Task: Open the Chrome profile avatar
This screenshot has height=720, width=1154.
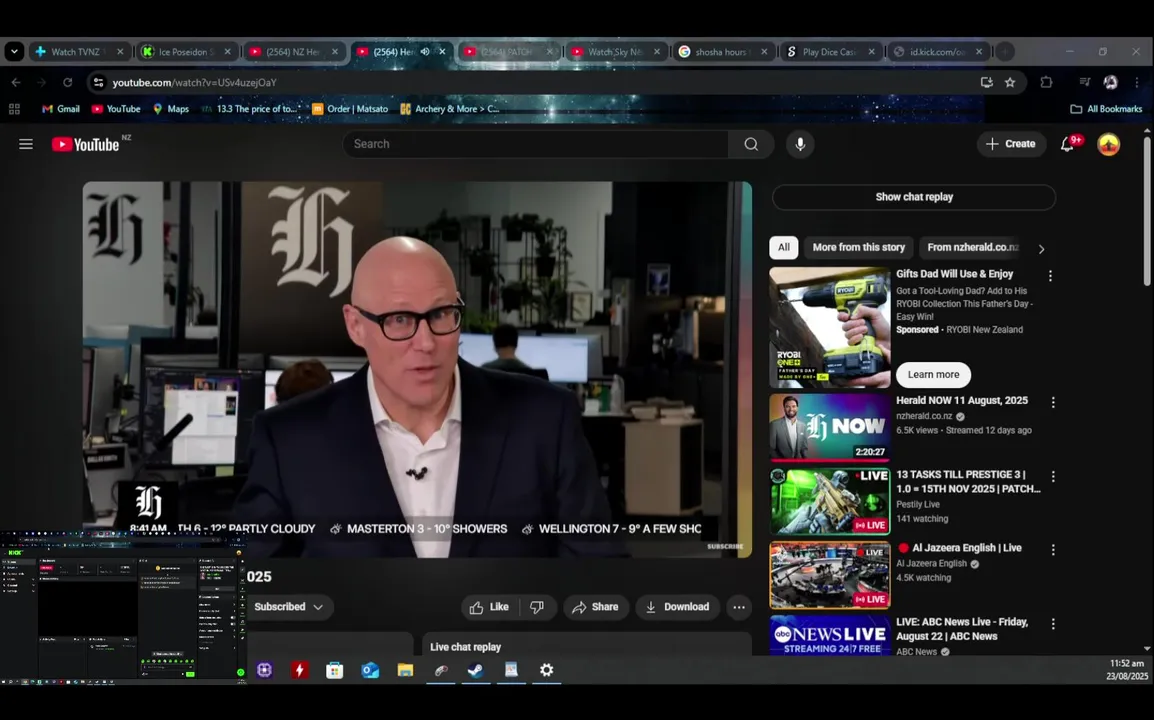Action: (1111, 82)
